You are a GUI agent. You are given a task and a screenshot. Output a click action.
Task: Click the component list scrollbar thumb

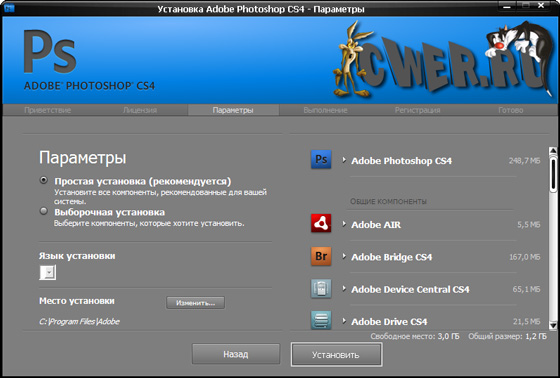pos(553,174)
